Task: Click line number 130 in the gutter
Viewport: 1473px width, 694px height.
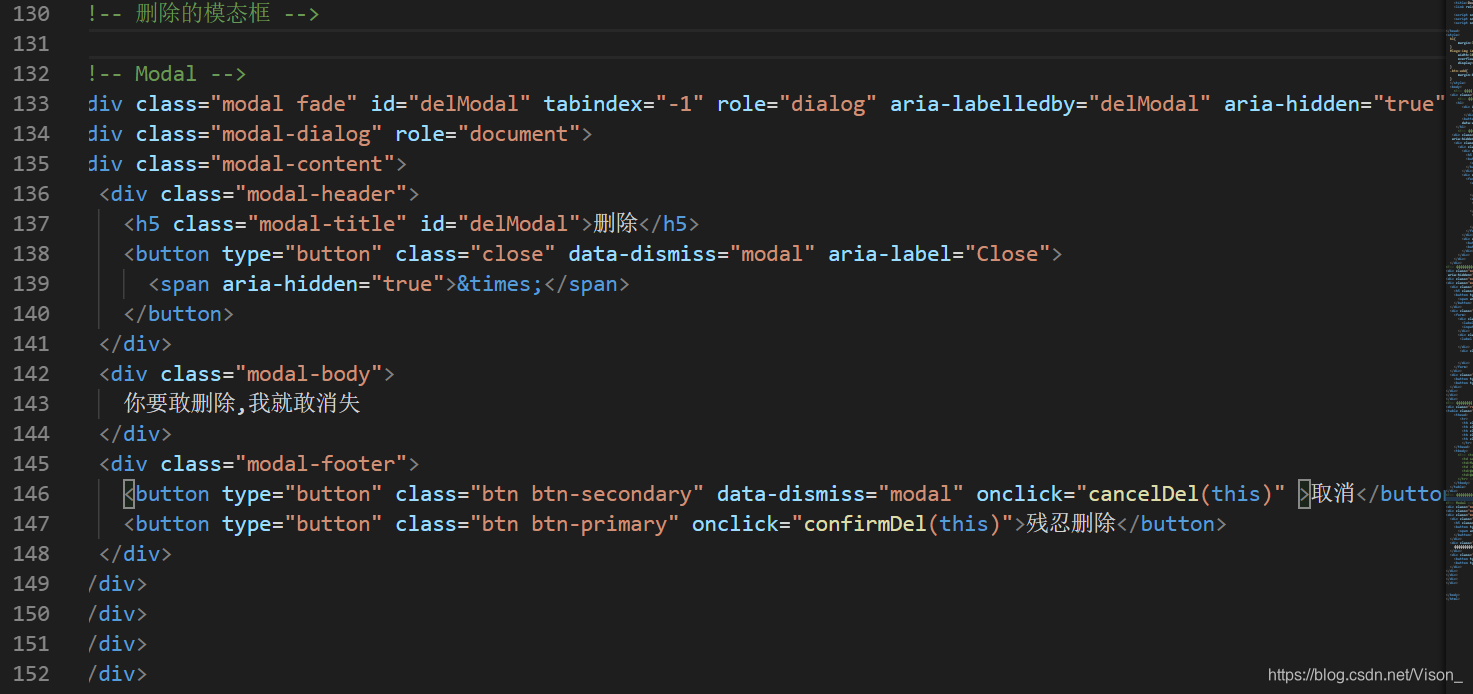Action: tap(31, 14)
